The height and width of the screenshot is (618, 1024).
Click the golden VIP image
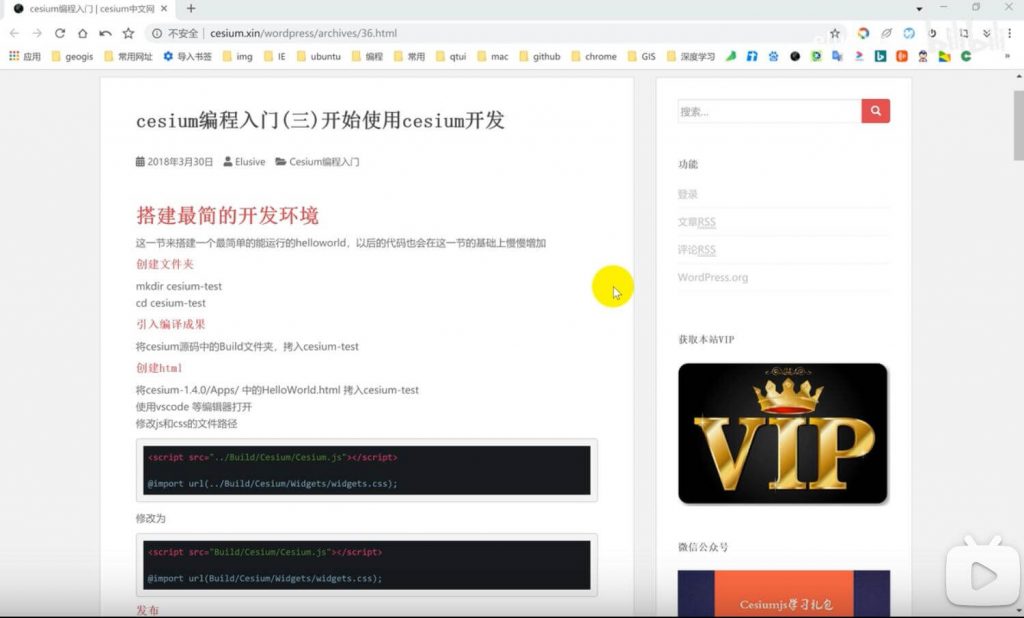[783, 433]
